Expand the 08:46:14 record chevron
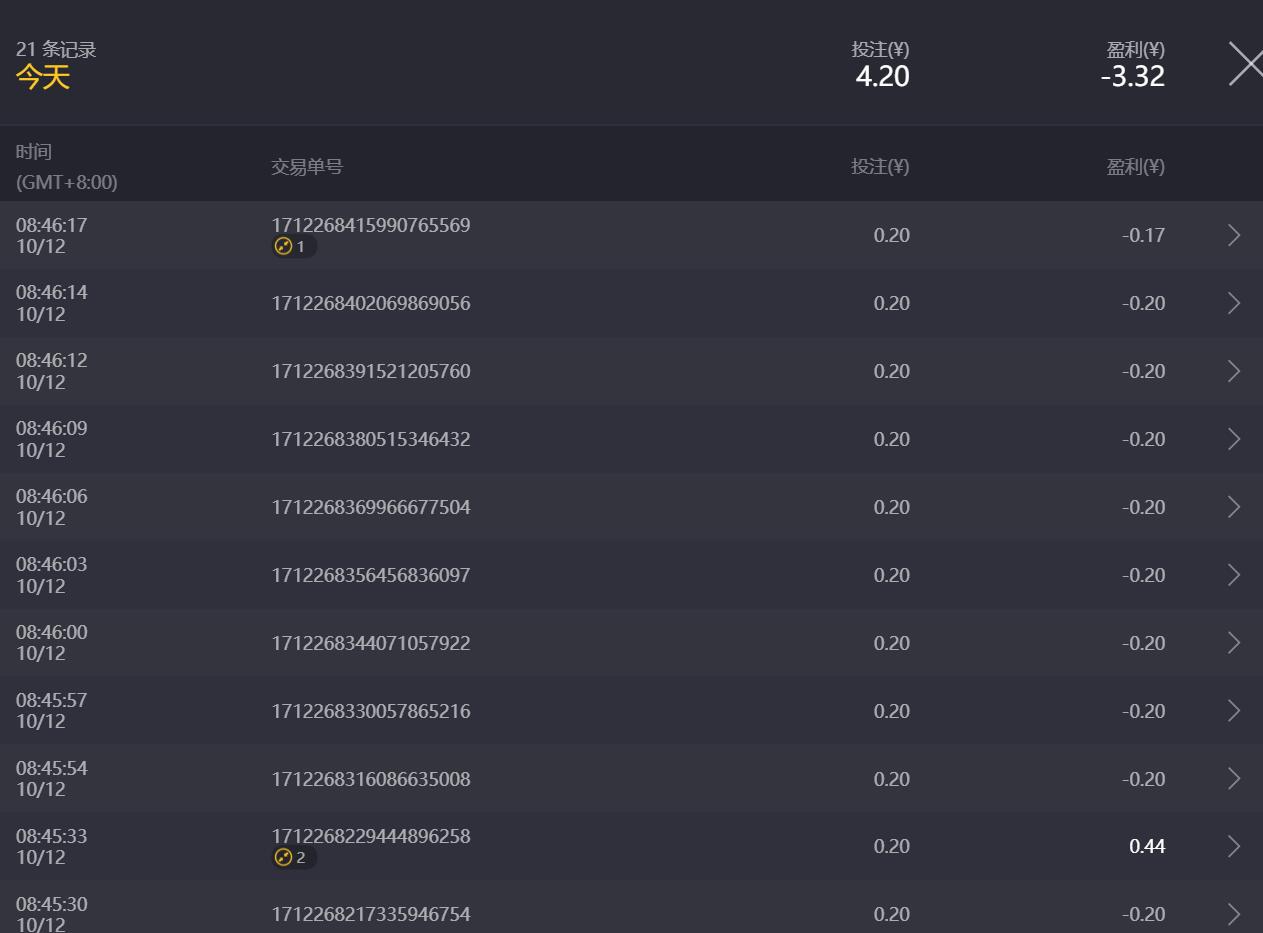This screenshot has width=1263, height=933. (1234, 303)
